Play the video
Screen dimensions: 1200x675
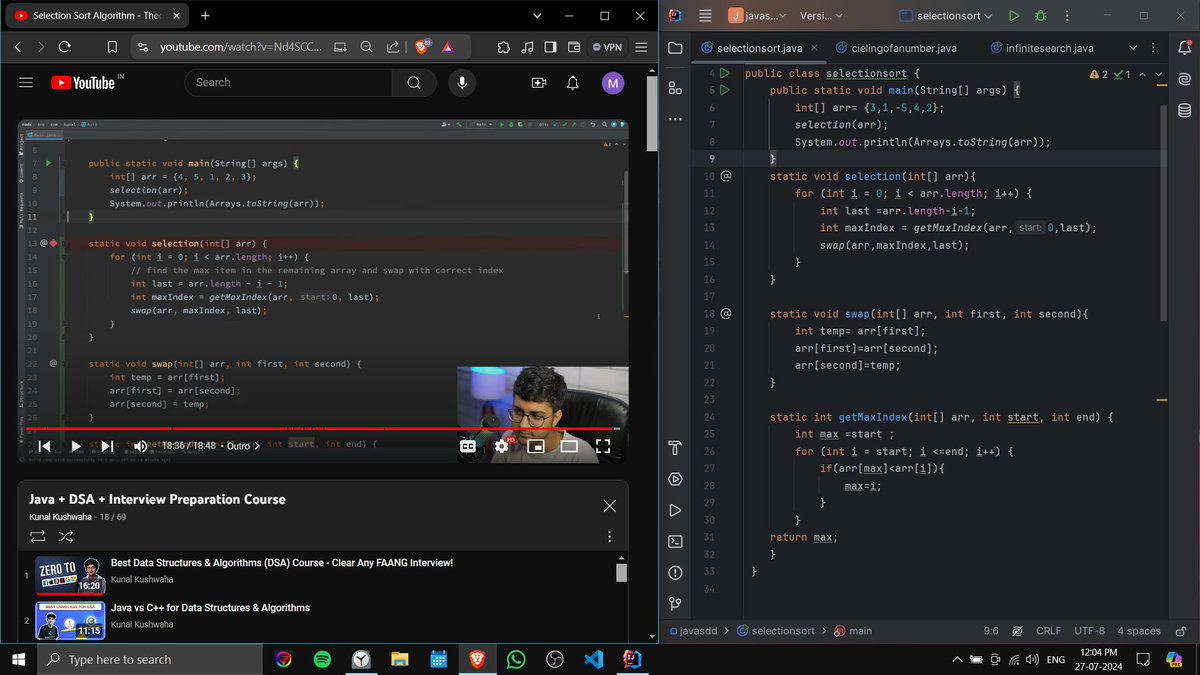pos(75,446)
